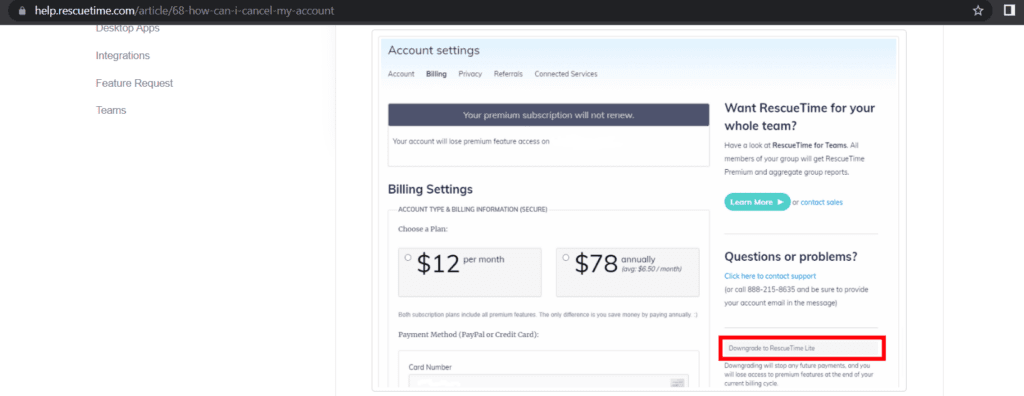Click 'Your account will lose premium feature access' text
The width and height of the screenshot is (1024, 396).
click(x=471, y=141)
